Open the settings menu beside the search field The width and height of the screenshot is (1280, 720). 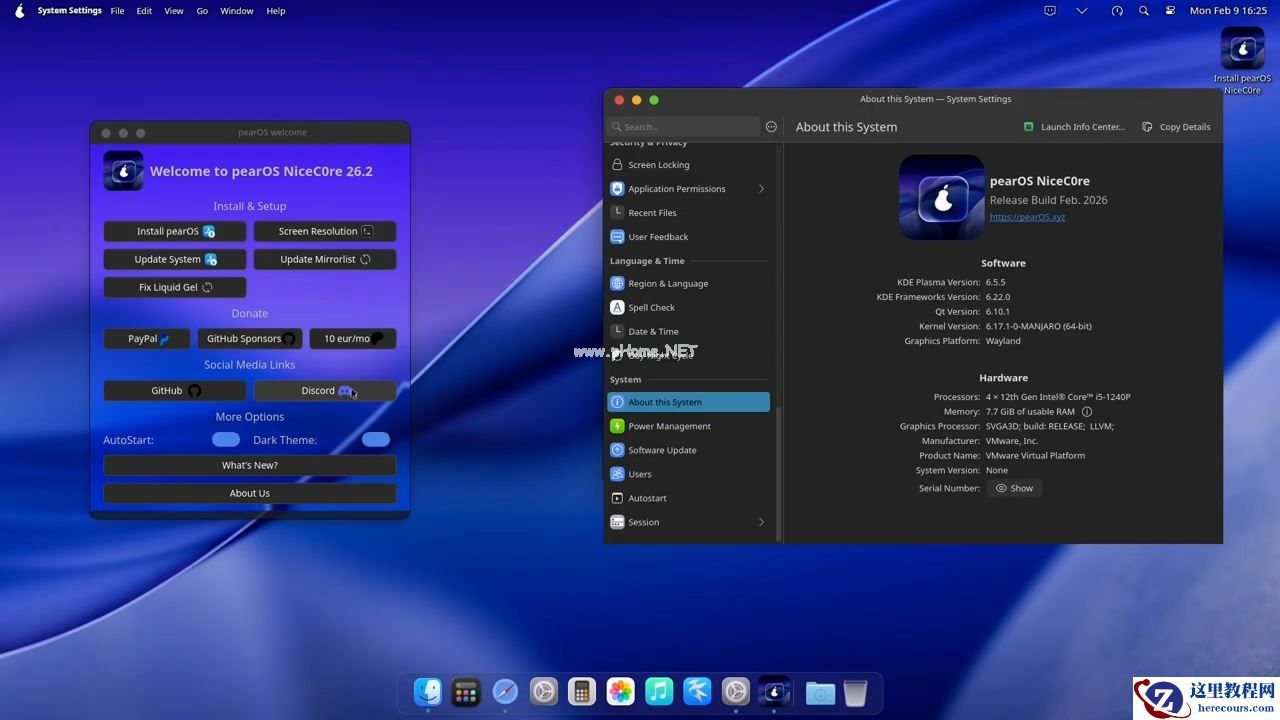tap(771, 127)
